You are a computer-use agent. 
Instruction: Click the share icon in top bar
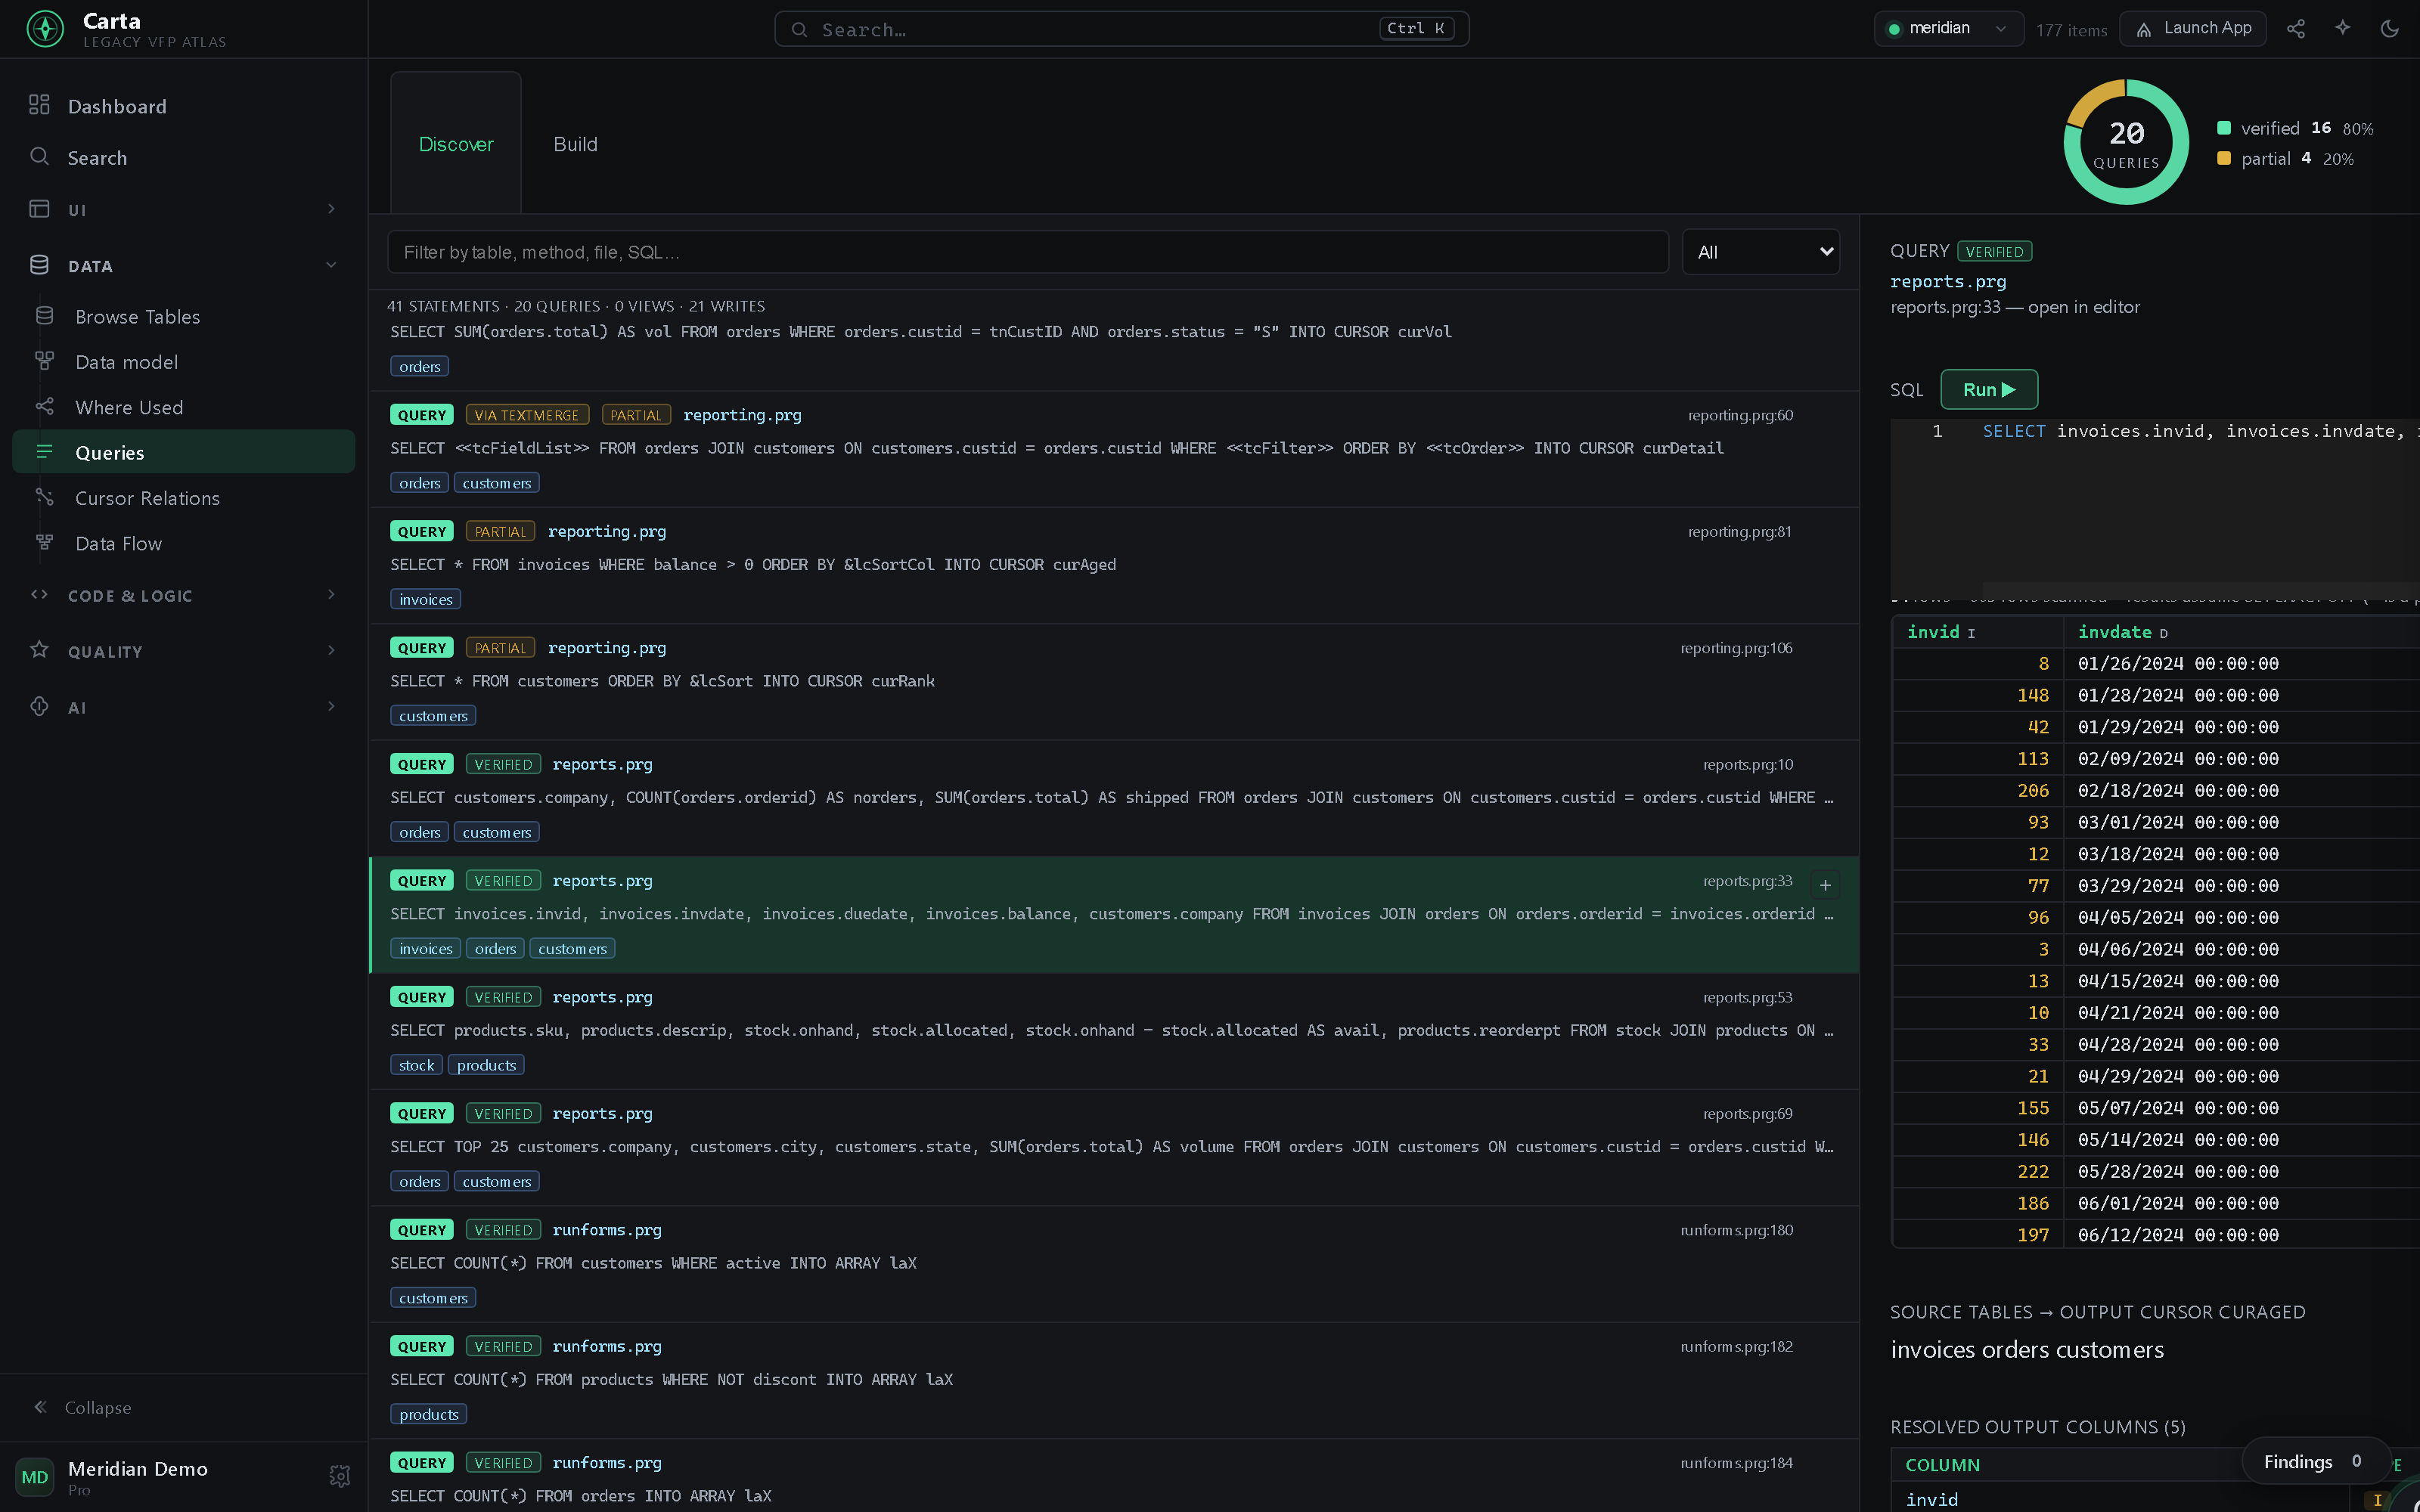[2296, 29]
